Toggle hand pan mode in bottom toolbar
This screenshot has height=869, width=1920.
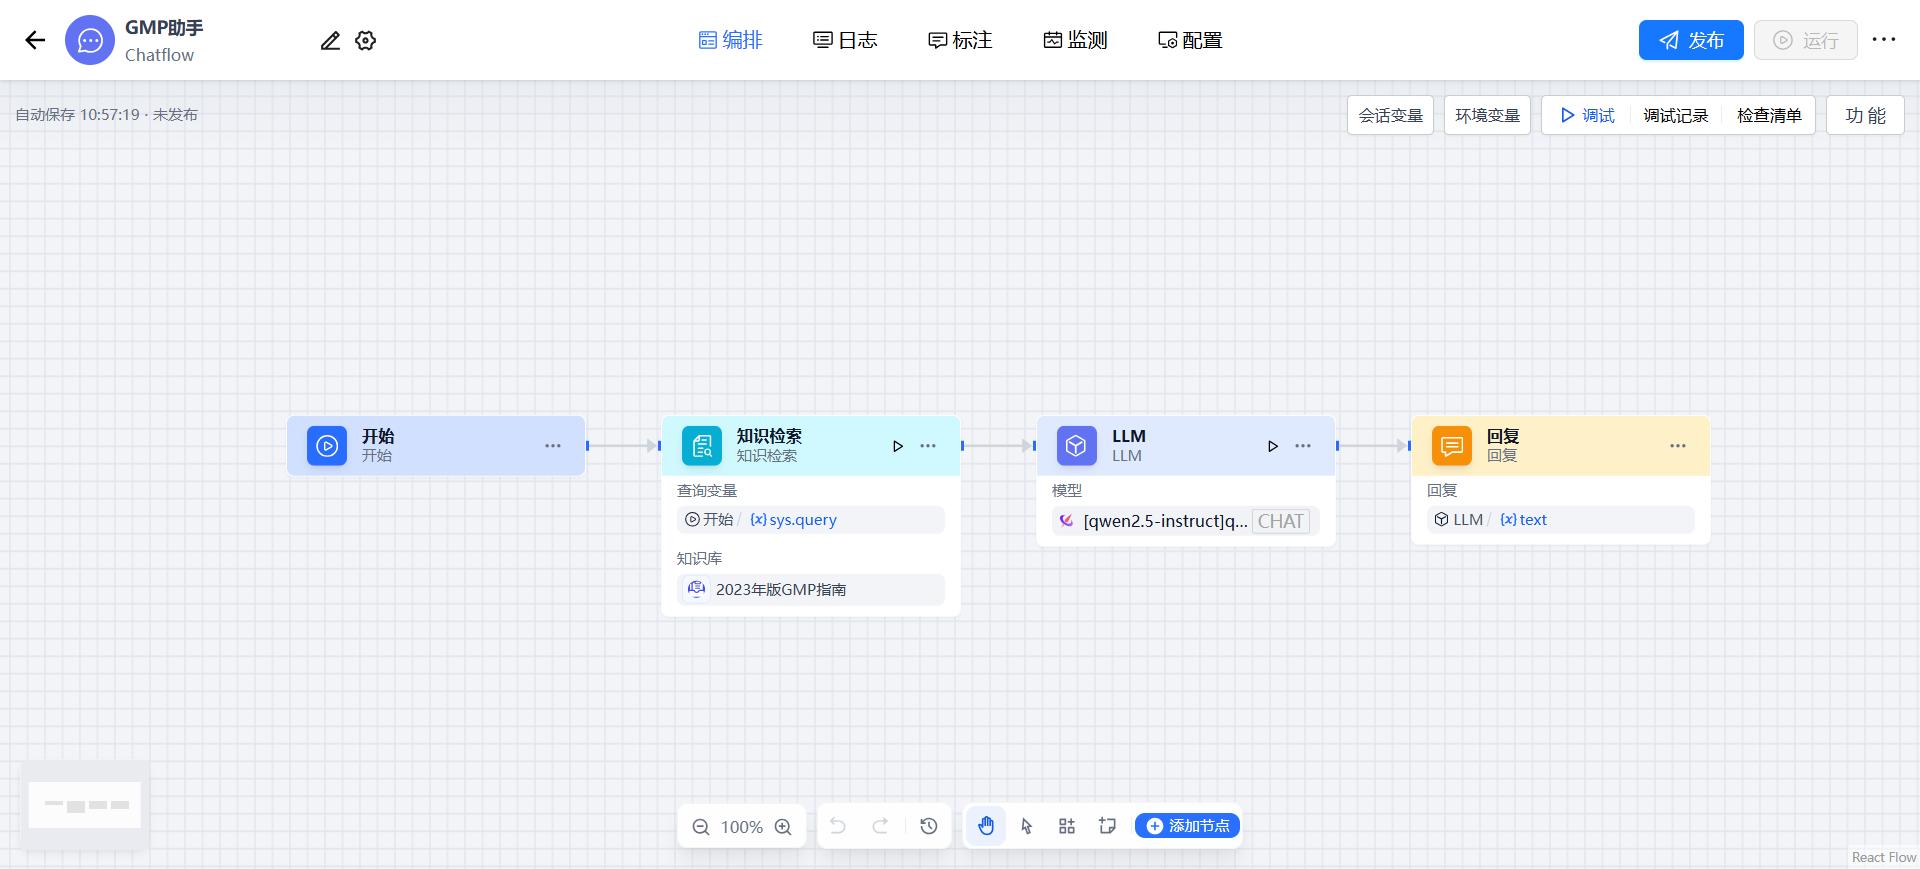tap(986, 826)
